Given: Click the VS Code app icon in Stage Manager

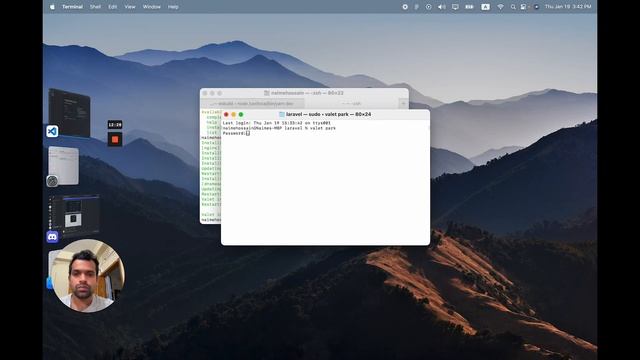Looking at the screenshot, I should [52, 131].
